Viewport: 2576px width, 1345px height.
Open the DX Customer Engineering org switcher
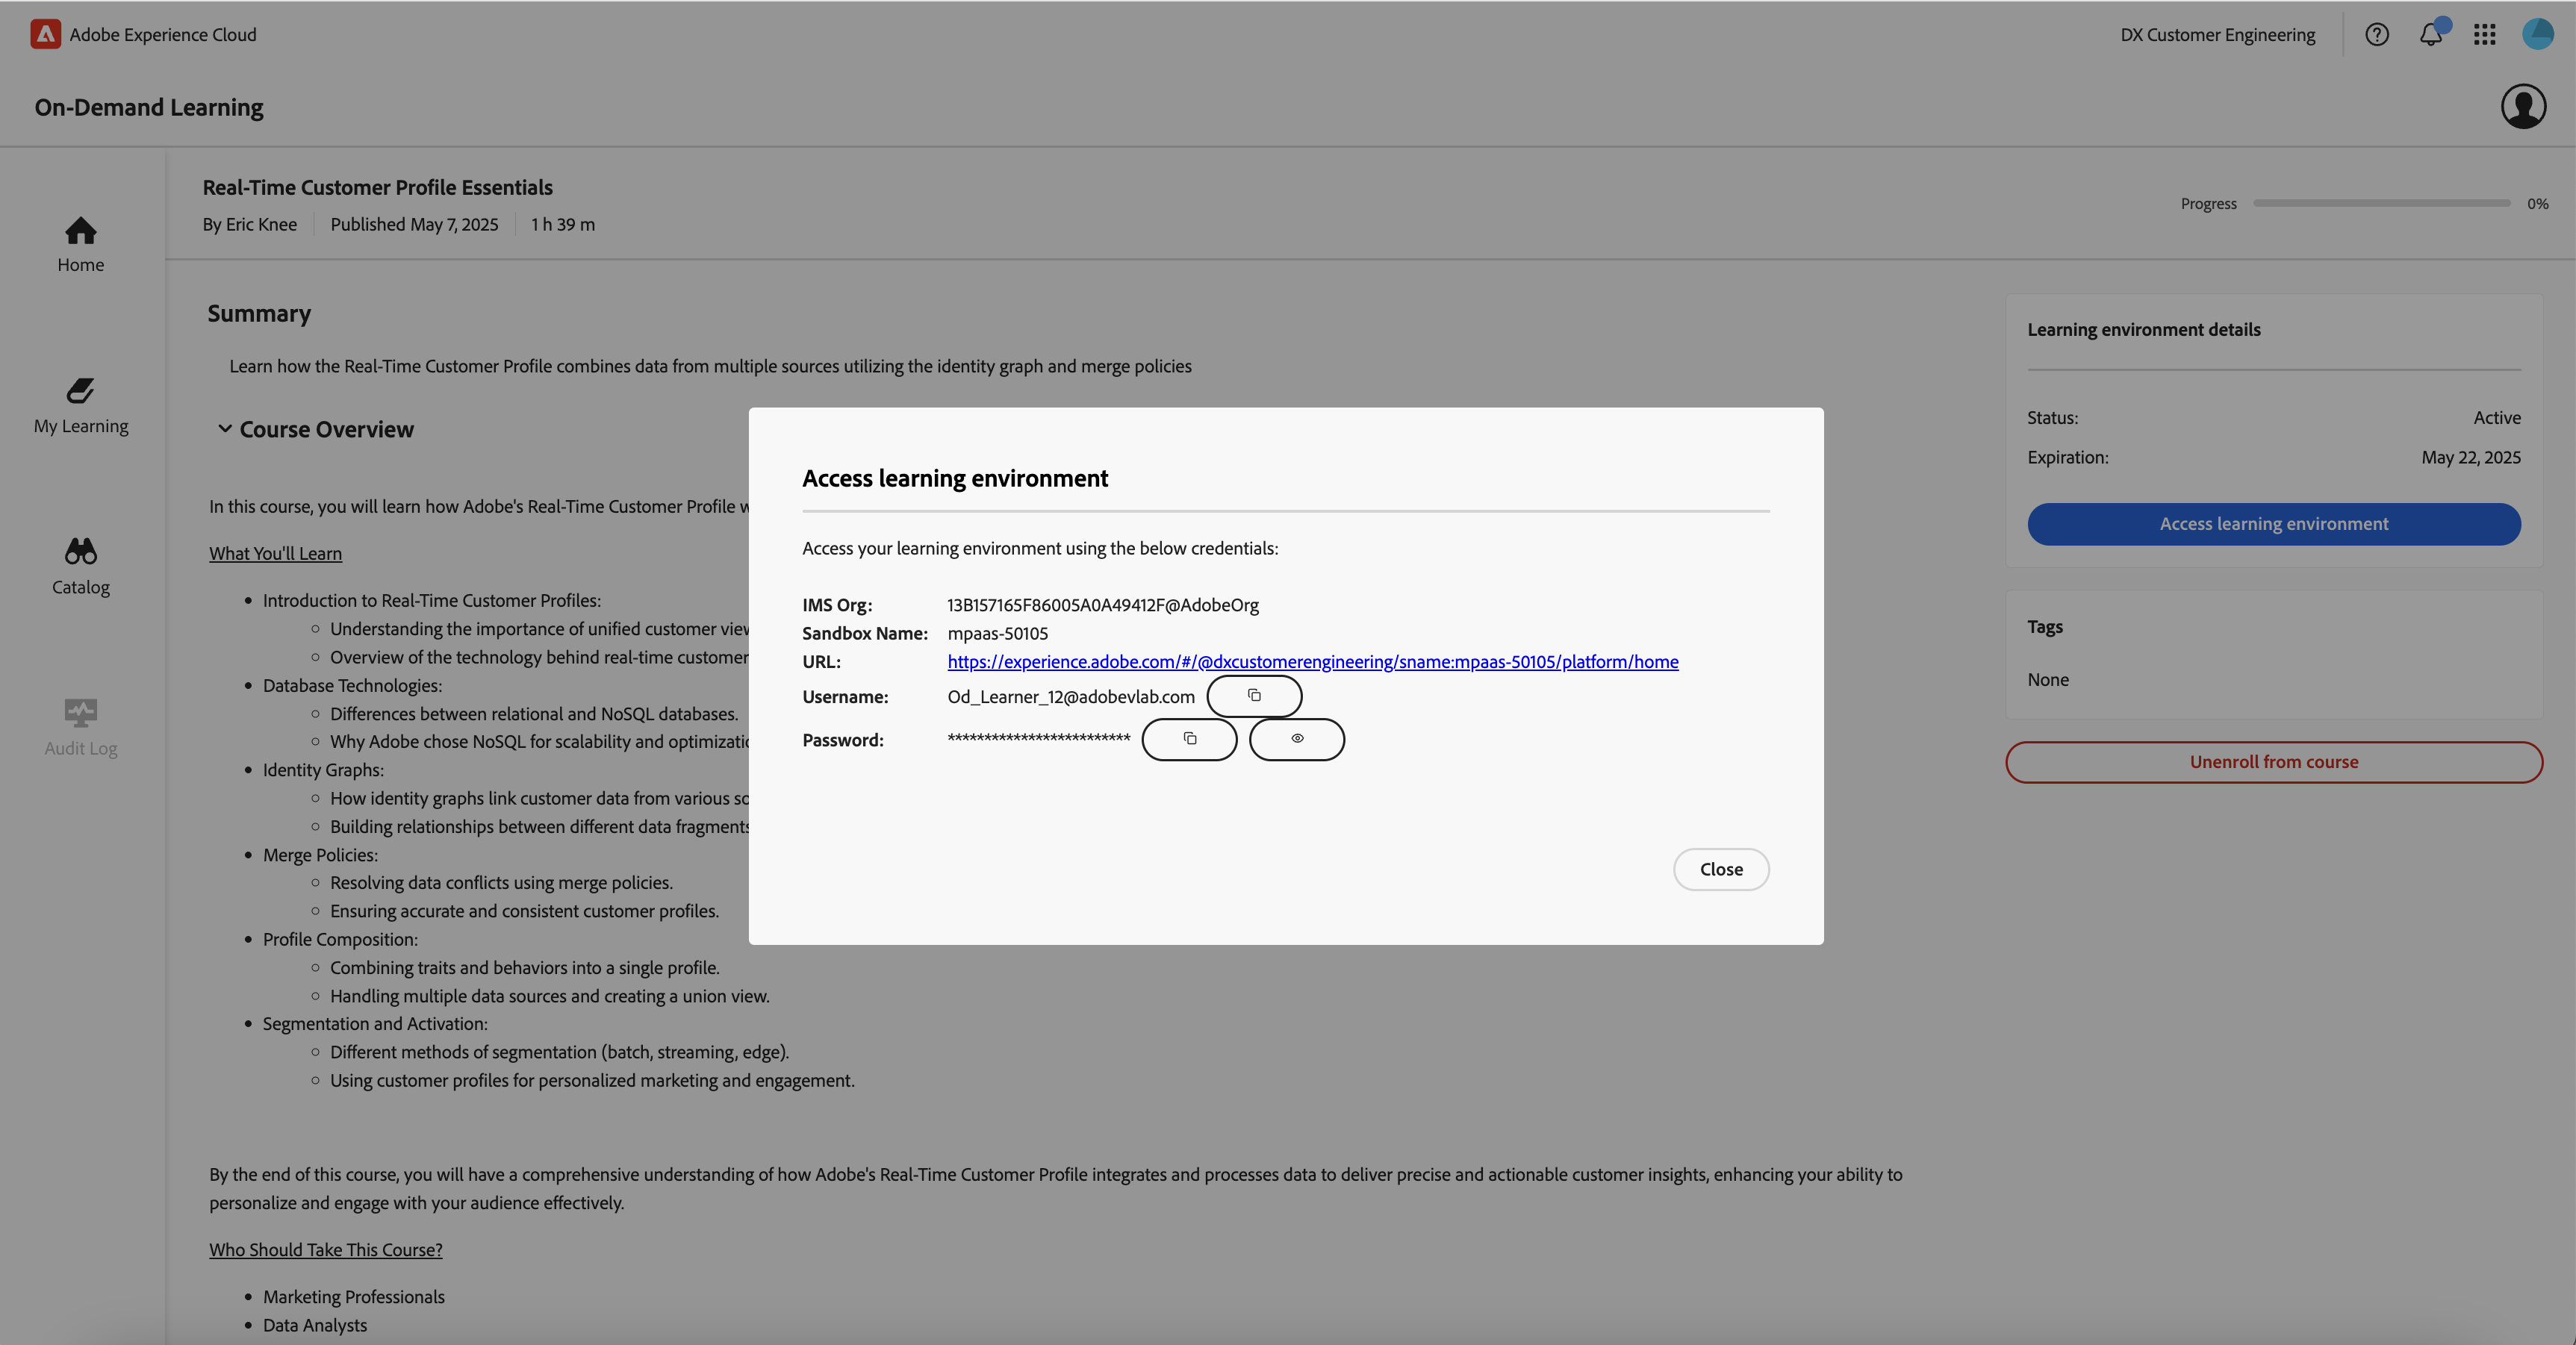point(2217,35)
